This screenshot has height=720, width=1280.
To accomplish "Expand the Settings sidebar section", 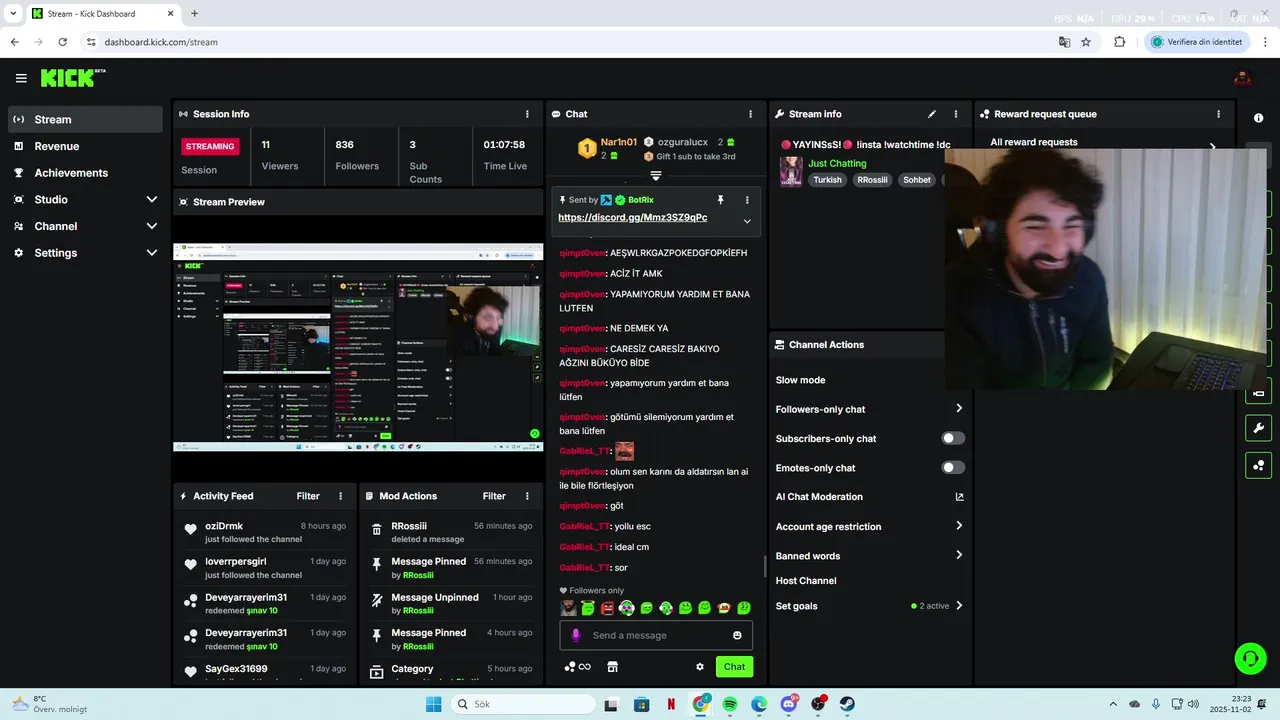I will [151, 253].
